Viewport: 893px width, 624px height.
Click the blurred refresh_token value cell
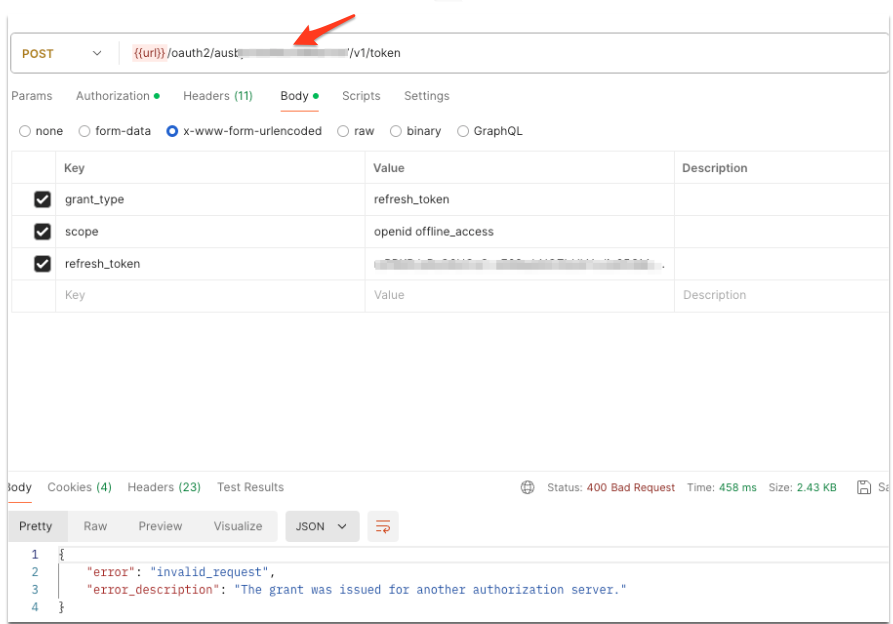tap(519, 264)
